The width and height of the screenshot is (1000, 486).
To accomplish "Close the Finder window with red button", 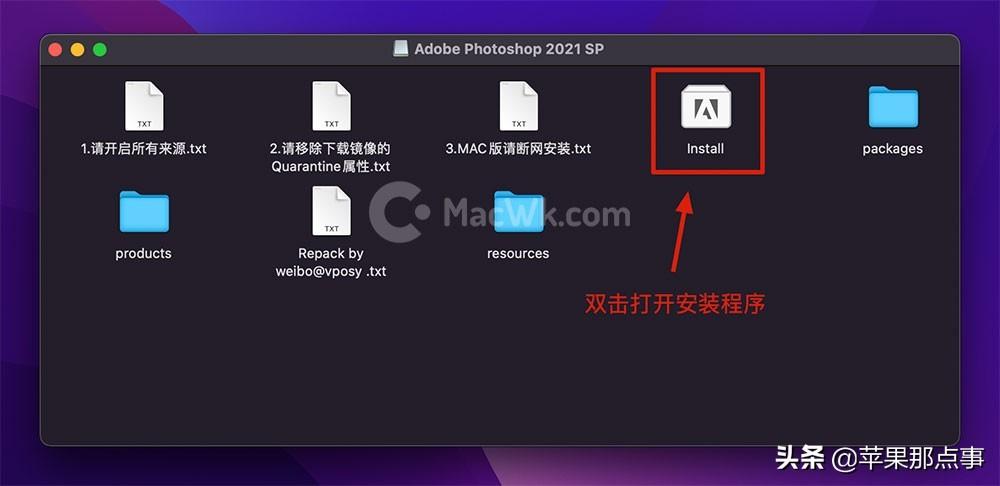I will click(55, 50).
